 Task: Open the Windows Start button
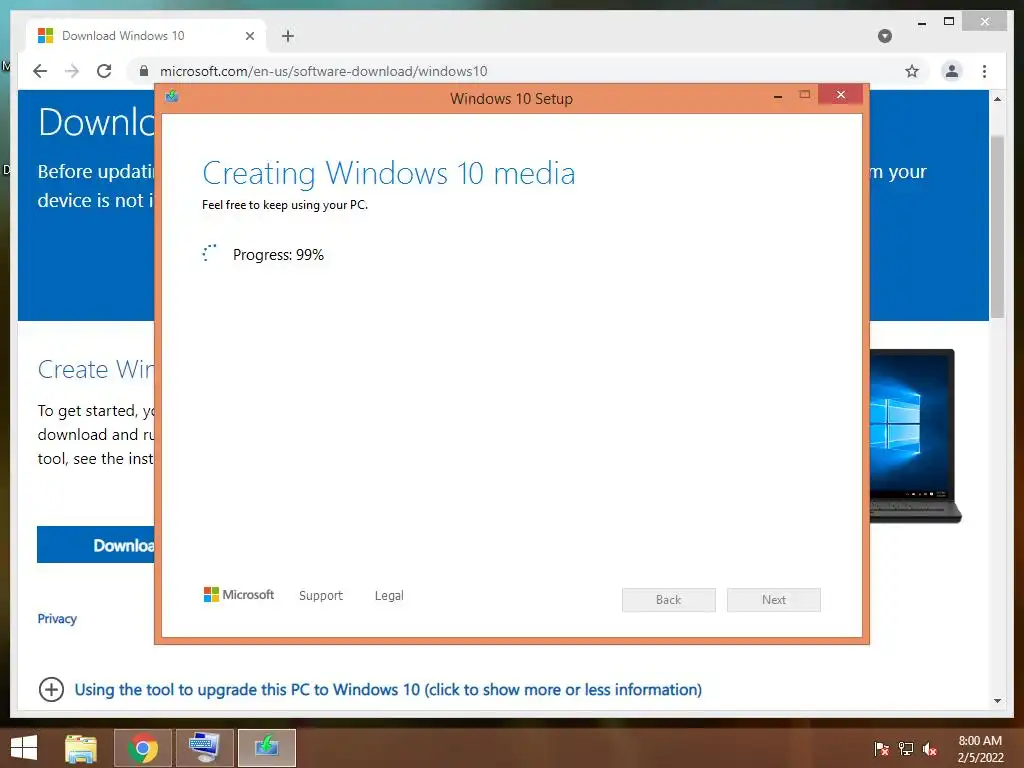[24, 748]
